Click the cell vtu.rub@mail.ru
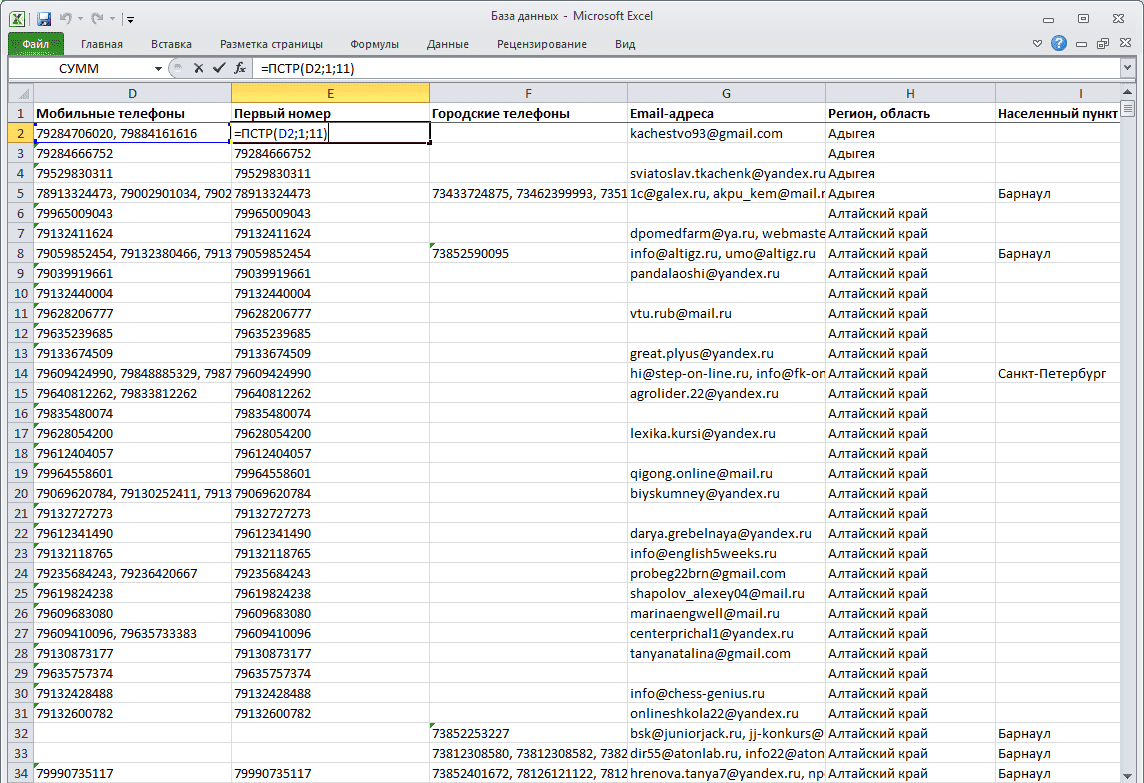This screenshot has width=1144, height=783. pyautogui.click(x=726, y=314)
